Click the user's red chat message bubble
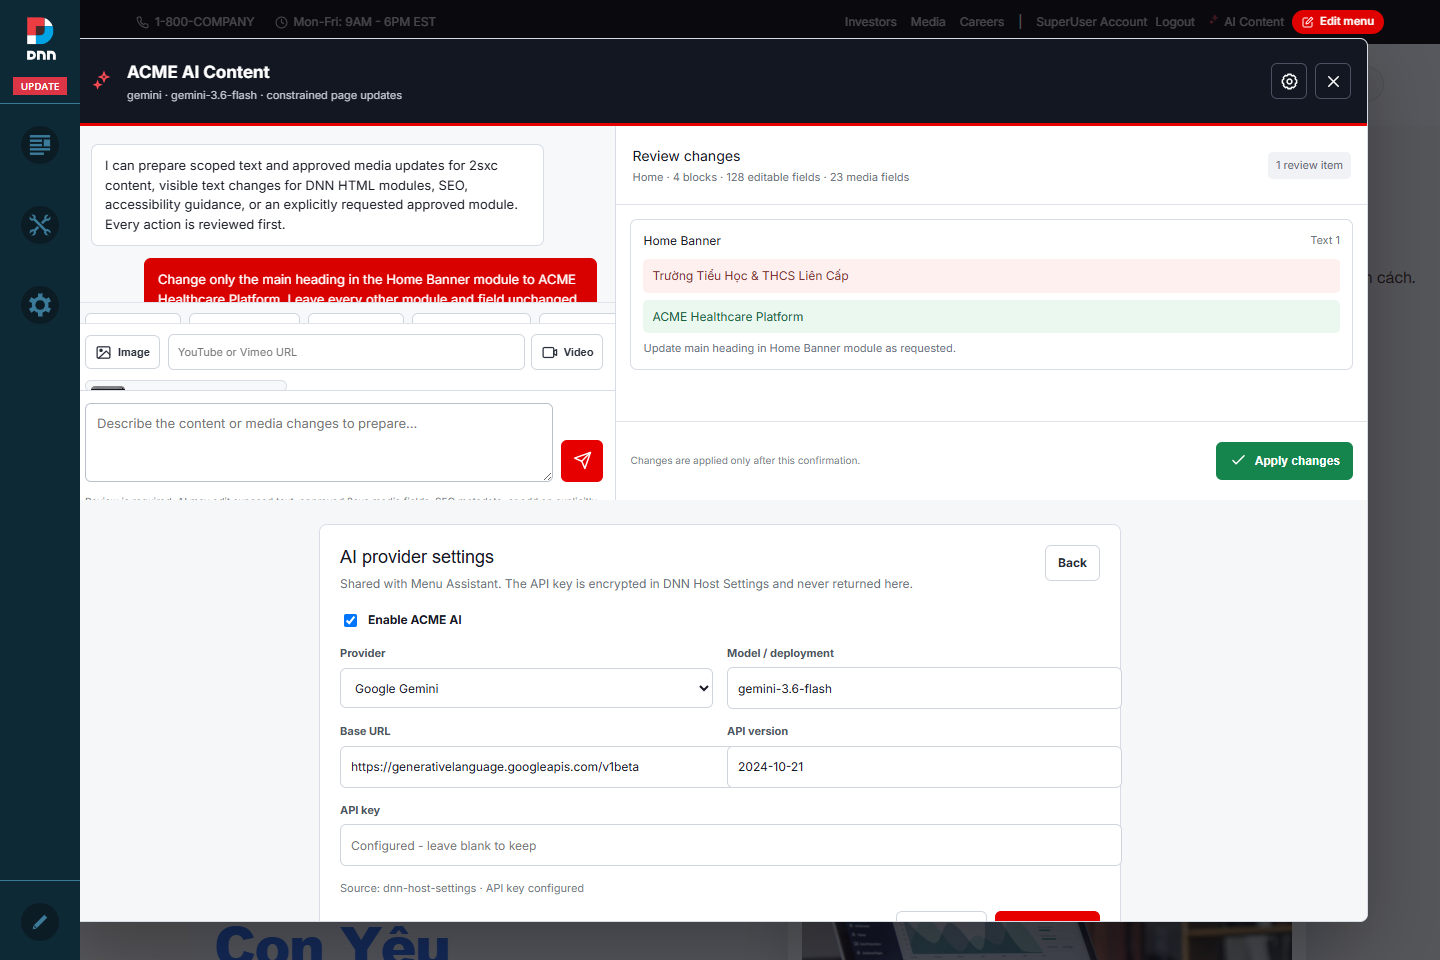The height and width of the screenshot is (960, 1440). pyautogui.click(x=370, y=280)
